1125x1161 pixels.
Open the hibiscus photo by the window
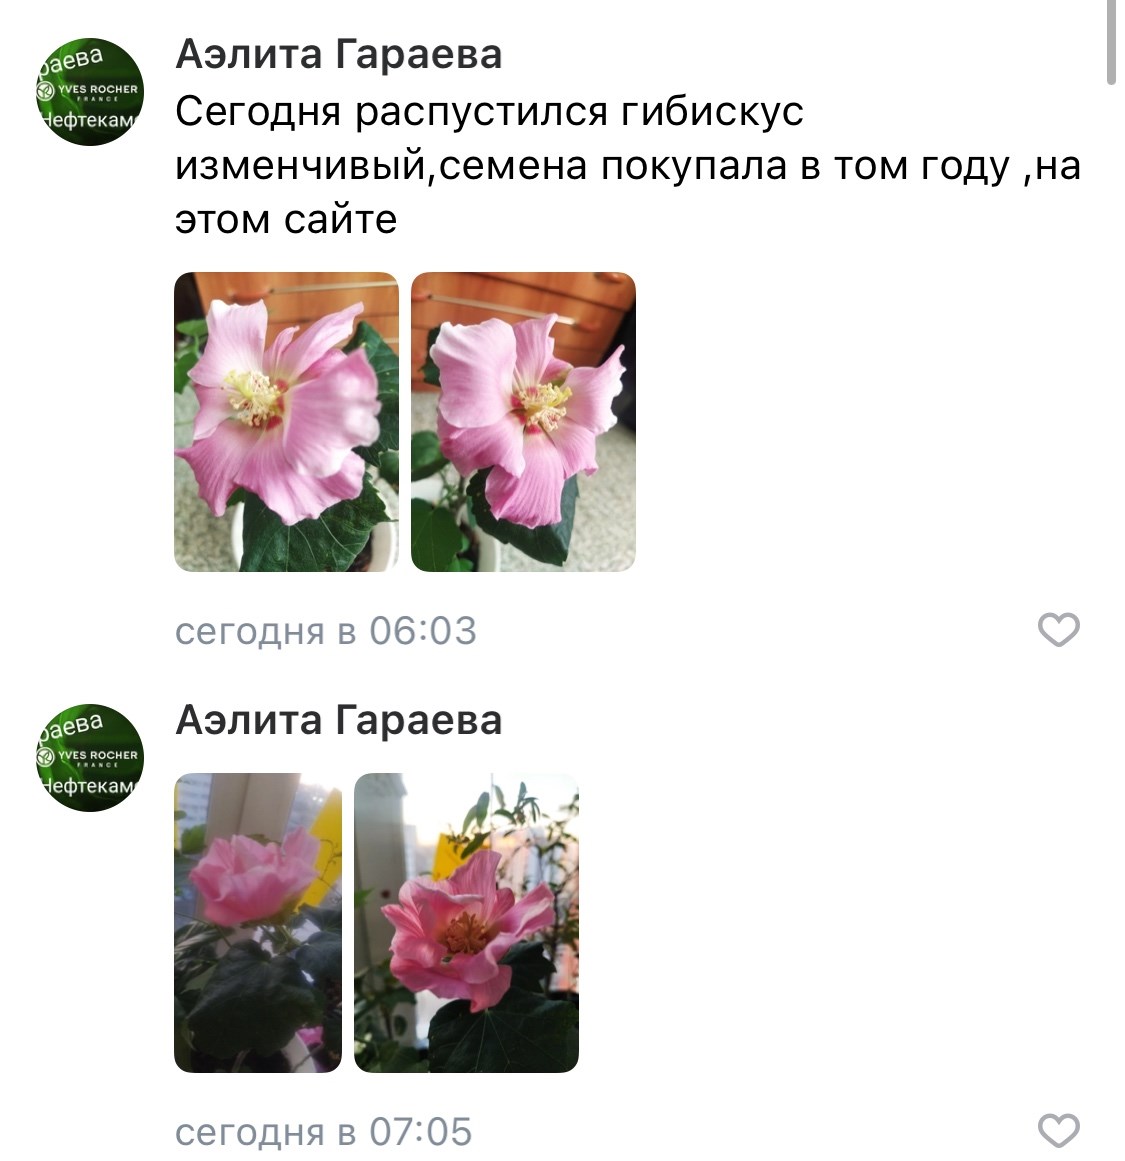pyautogui.click(x=466, y=923)
